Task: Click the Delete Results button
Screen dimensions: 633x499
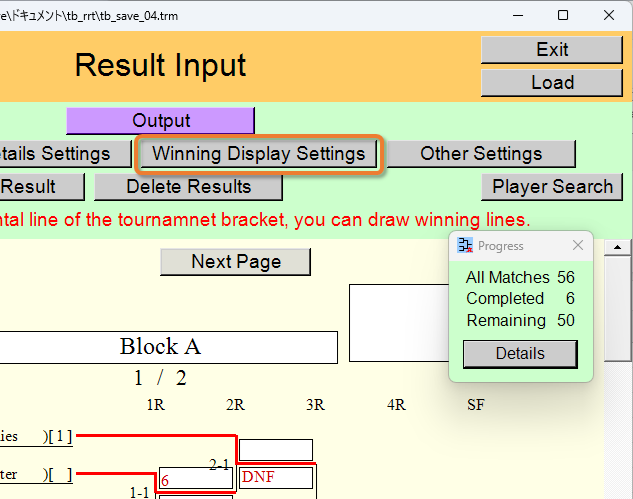Action: point(189,187)
